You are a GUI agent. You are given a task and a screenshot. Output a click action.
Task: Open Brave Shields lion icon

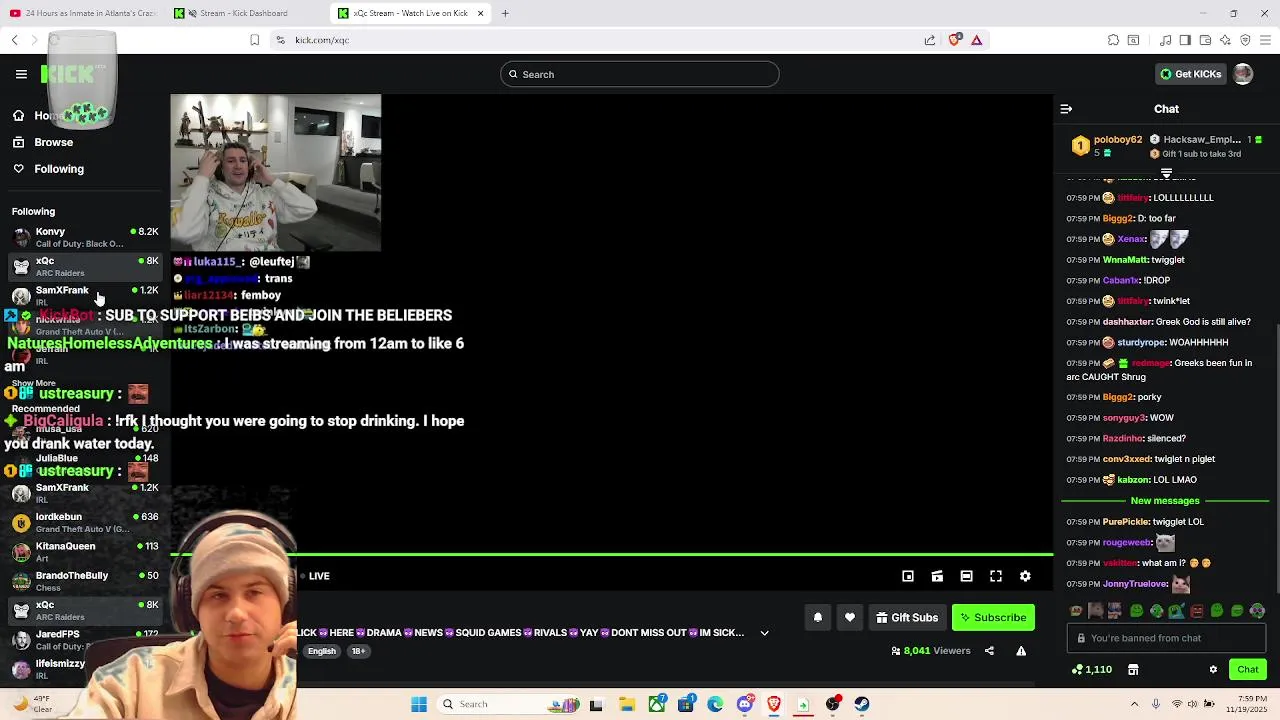pyautogui.click(x=954, y=40)
